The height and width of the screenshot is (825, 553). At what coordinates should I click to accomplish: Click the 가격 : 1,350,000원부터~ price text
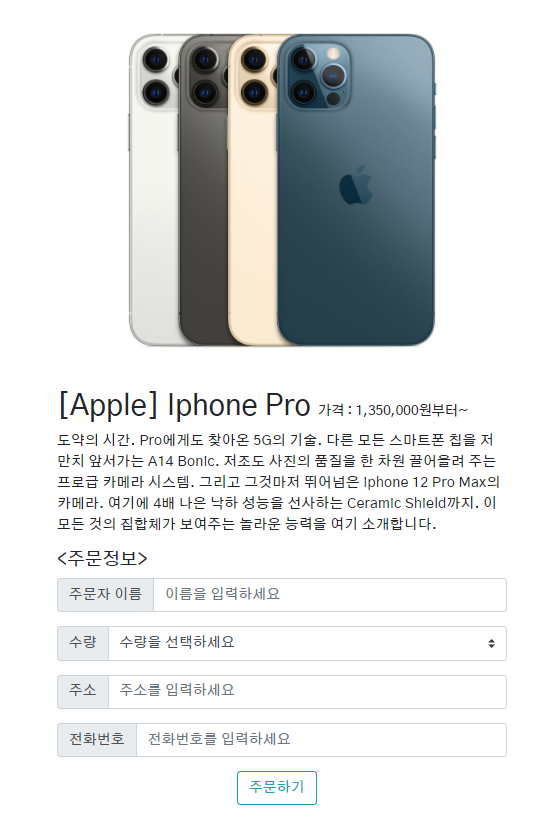393,410
